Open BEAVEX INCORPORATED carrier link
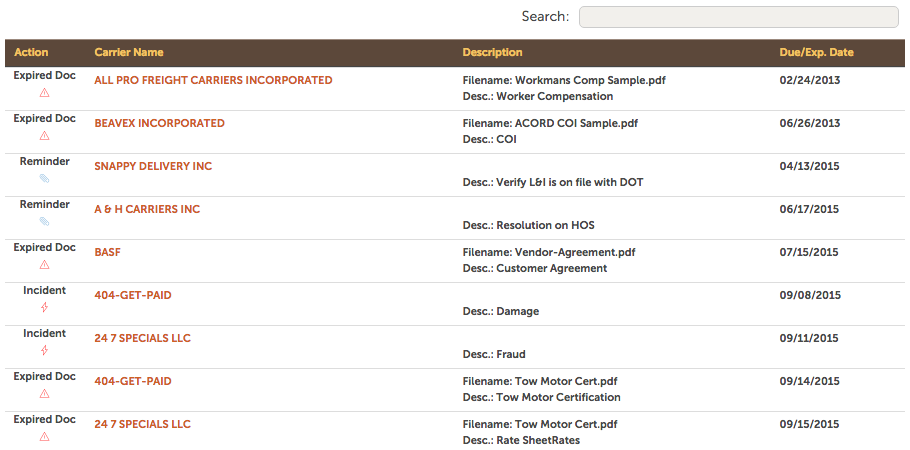The width and height of the screenshot is (910, 450). pyautogui.click(x=160, y=123)
